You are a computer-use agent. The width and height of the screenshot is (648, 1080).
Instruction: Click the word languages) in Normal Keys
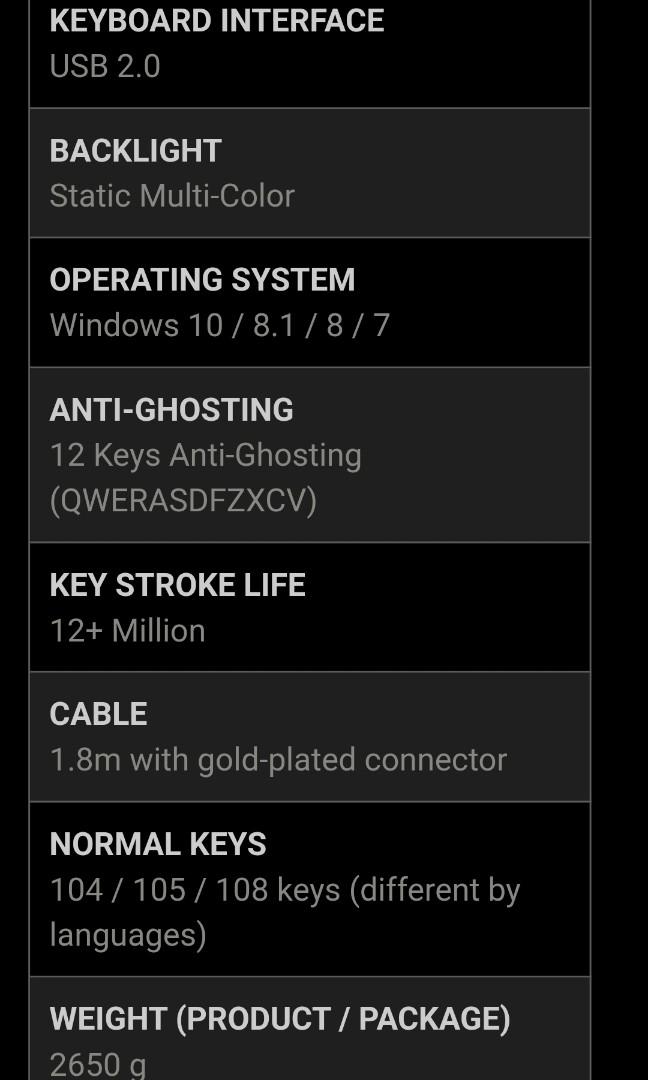[128, 935]
